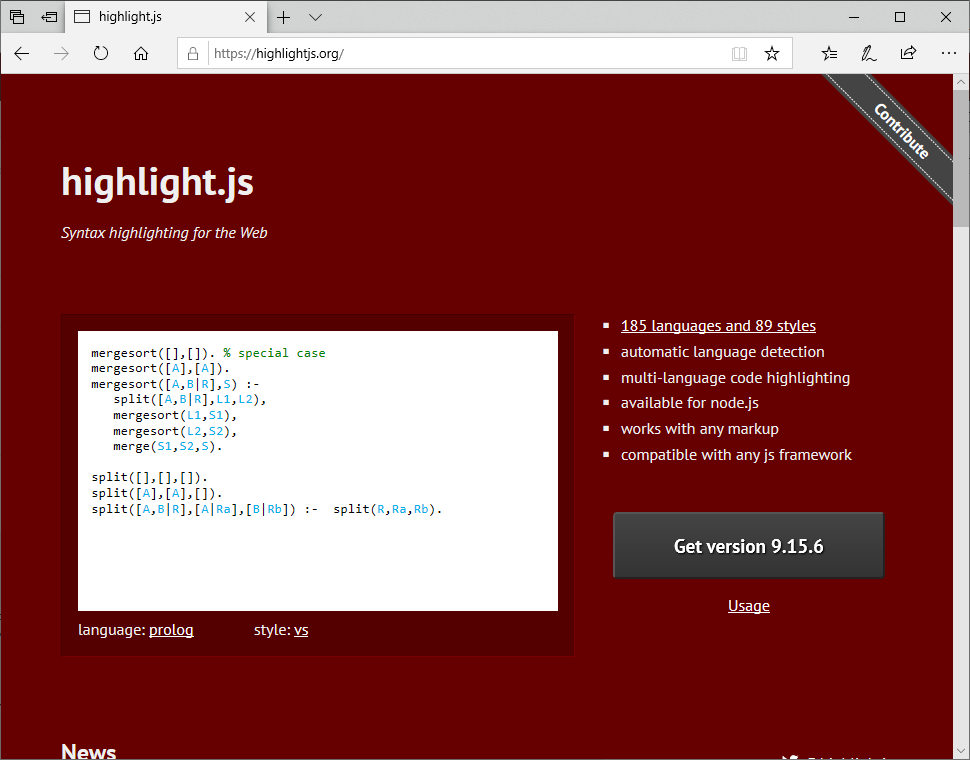The height and width of the screenshot is (760, 970).
Task: Click the '% special case' comment
Action: [274, 353]
